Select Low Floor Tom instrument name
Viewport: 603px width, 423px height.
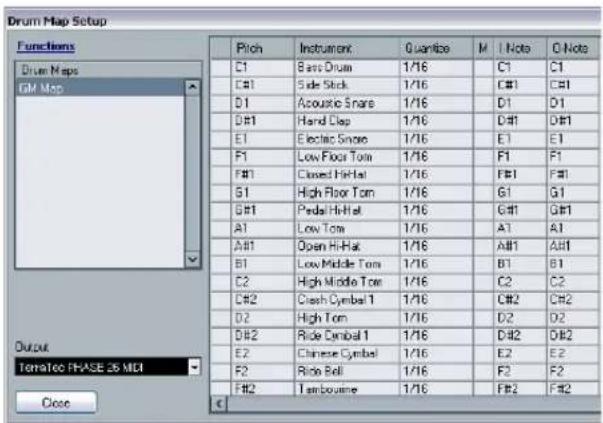tap(334, 157)
